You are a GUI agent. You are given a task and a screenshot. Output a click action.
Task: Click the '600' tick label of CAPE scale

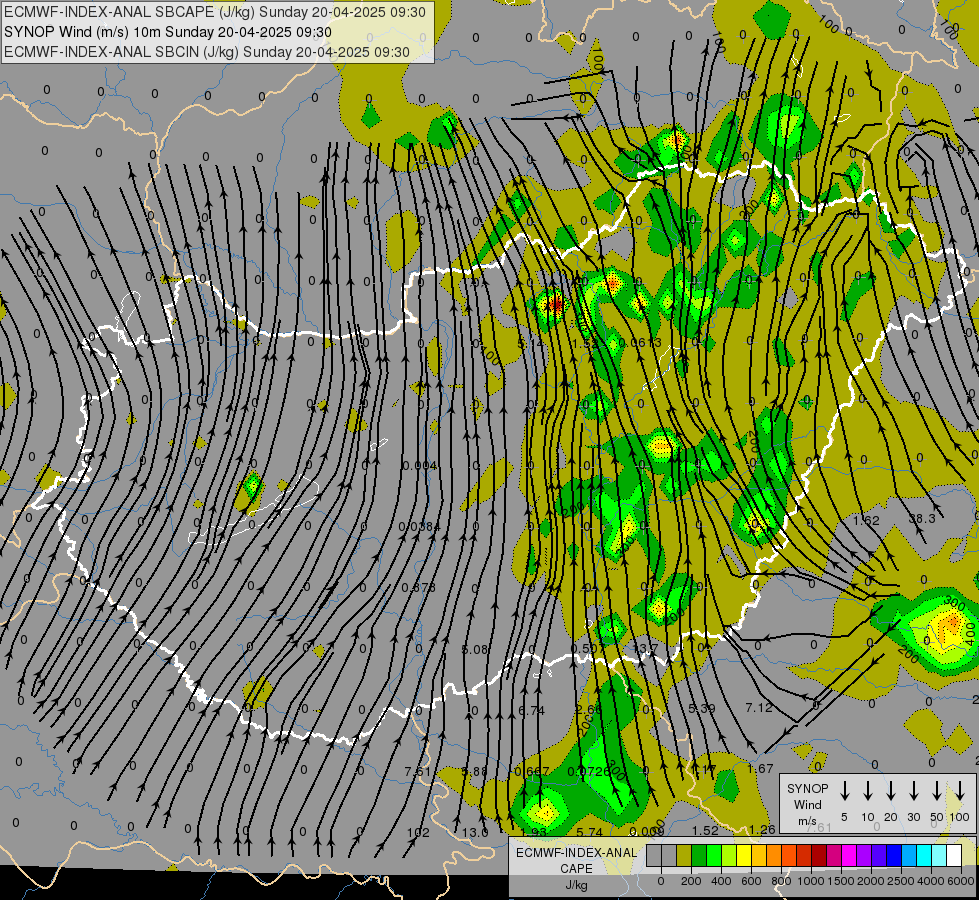point(751,881)
